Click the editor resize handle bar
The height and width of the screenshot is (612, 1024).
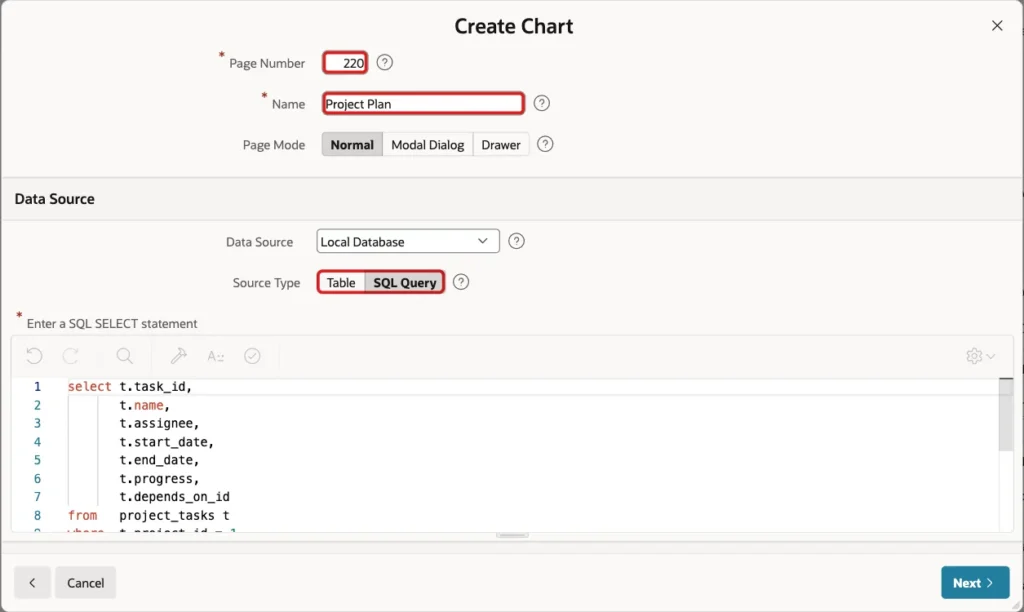tap(512, 536)
